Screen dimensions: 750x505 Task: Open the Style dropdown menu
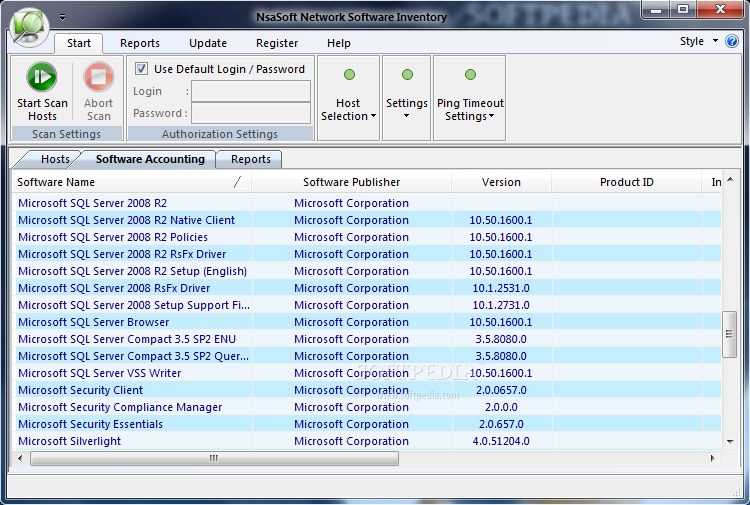[699, 41]
